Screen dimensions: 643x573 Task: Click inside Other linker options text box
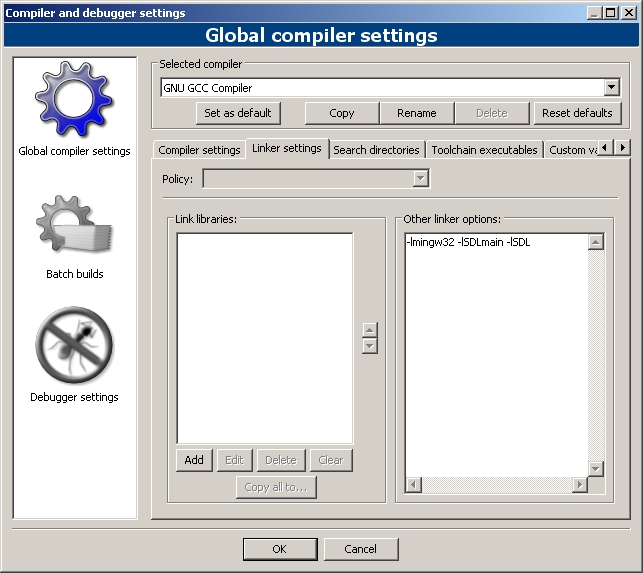tap(496, 355)
